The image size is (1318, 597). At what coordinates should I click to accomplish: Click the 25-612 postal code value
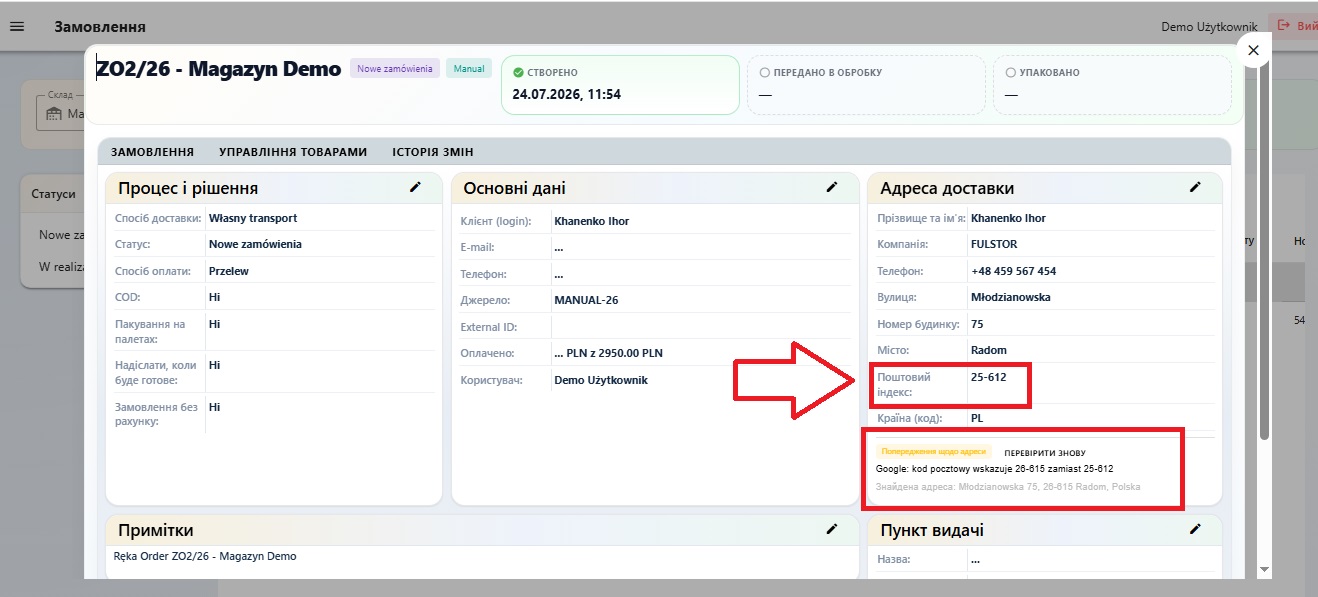click(x=988, y=377)
